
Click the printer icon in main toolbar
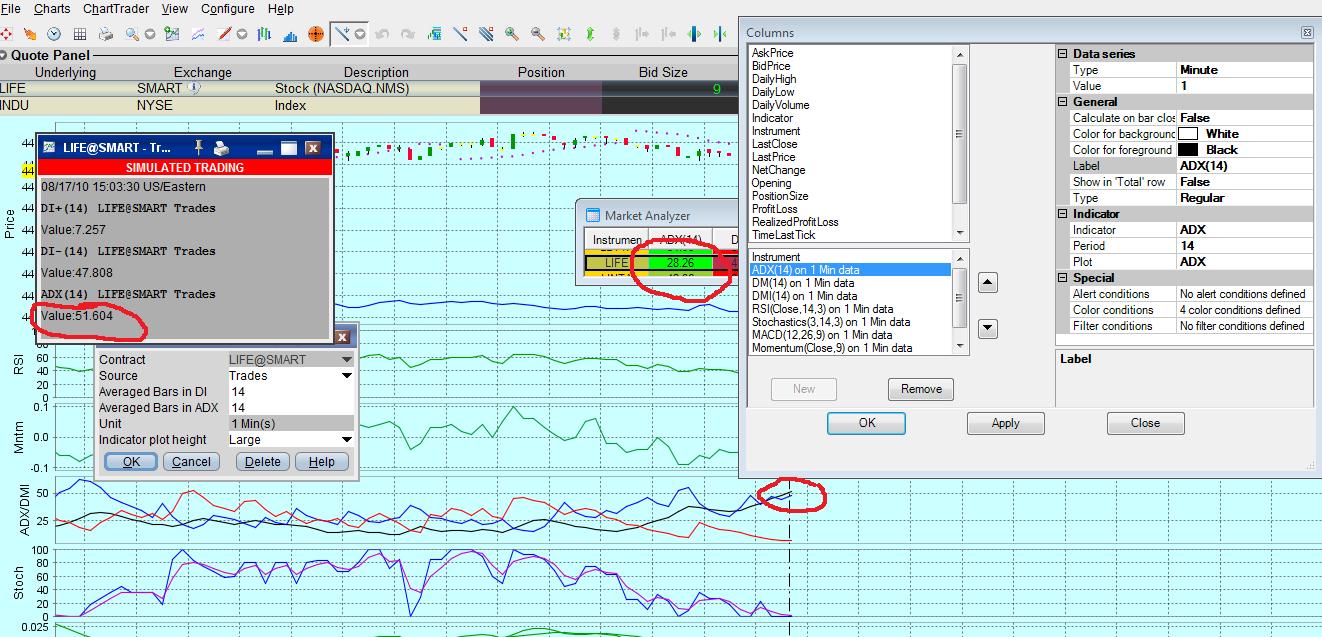point(106,34)
